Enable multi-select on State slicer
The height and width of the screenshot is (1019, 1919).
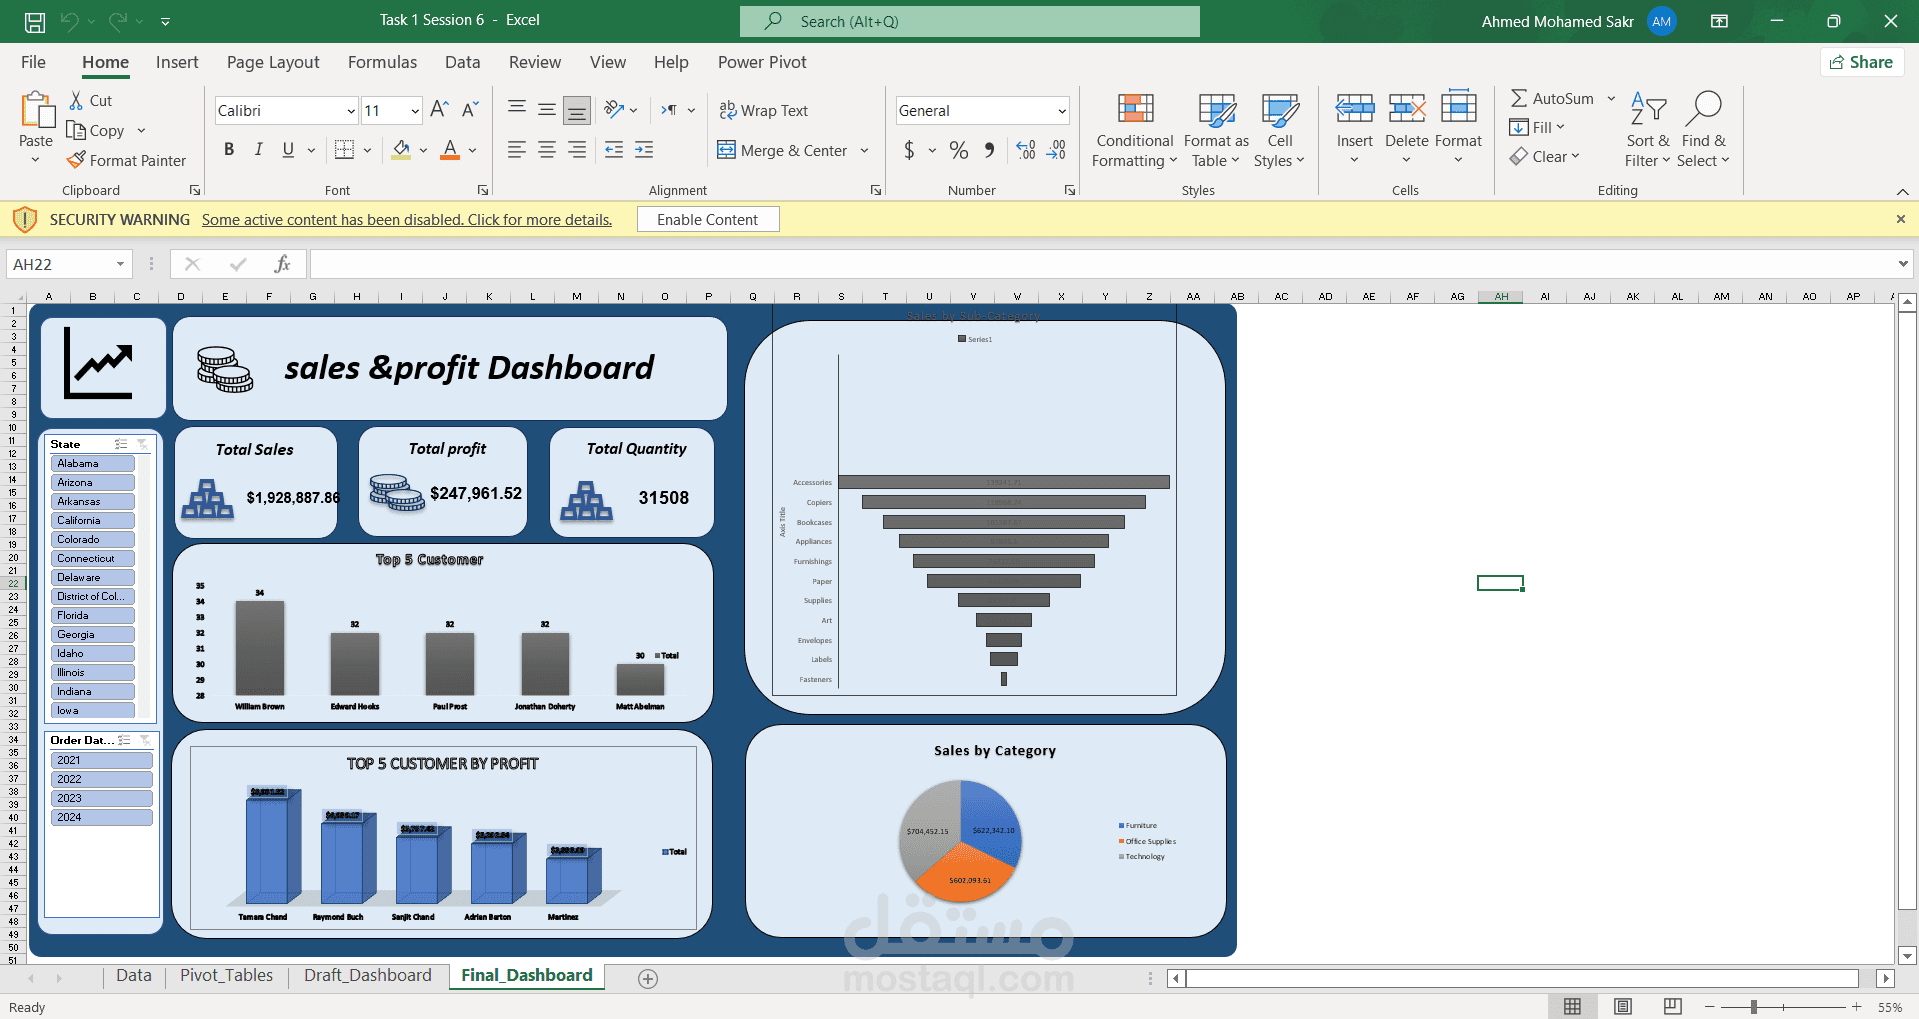pos(121,444)
